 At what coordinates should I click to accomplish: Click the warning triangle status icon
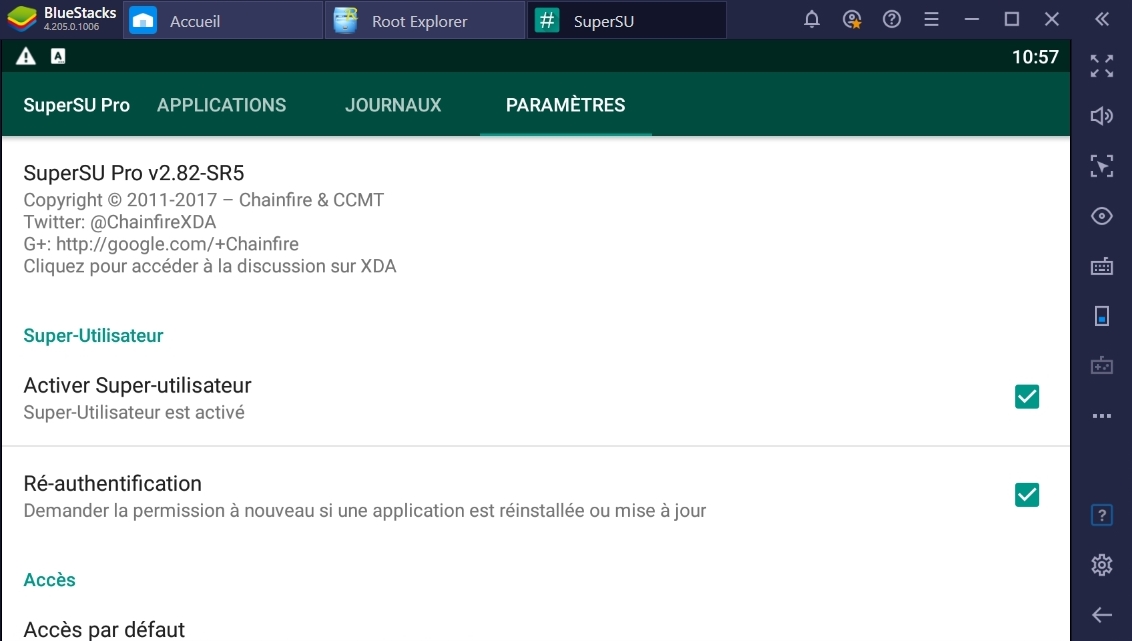point(26,56)
